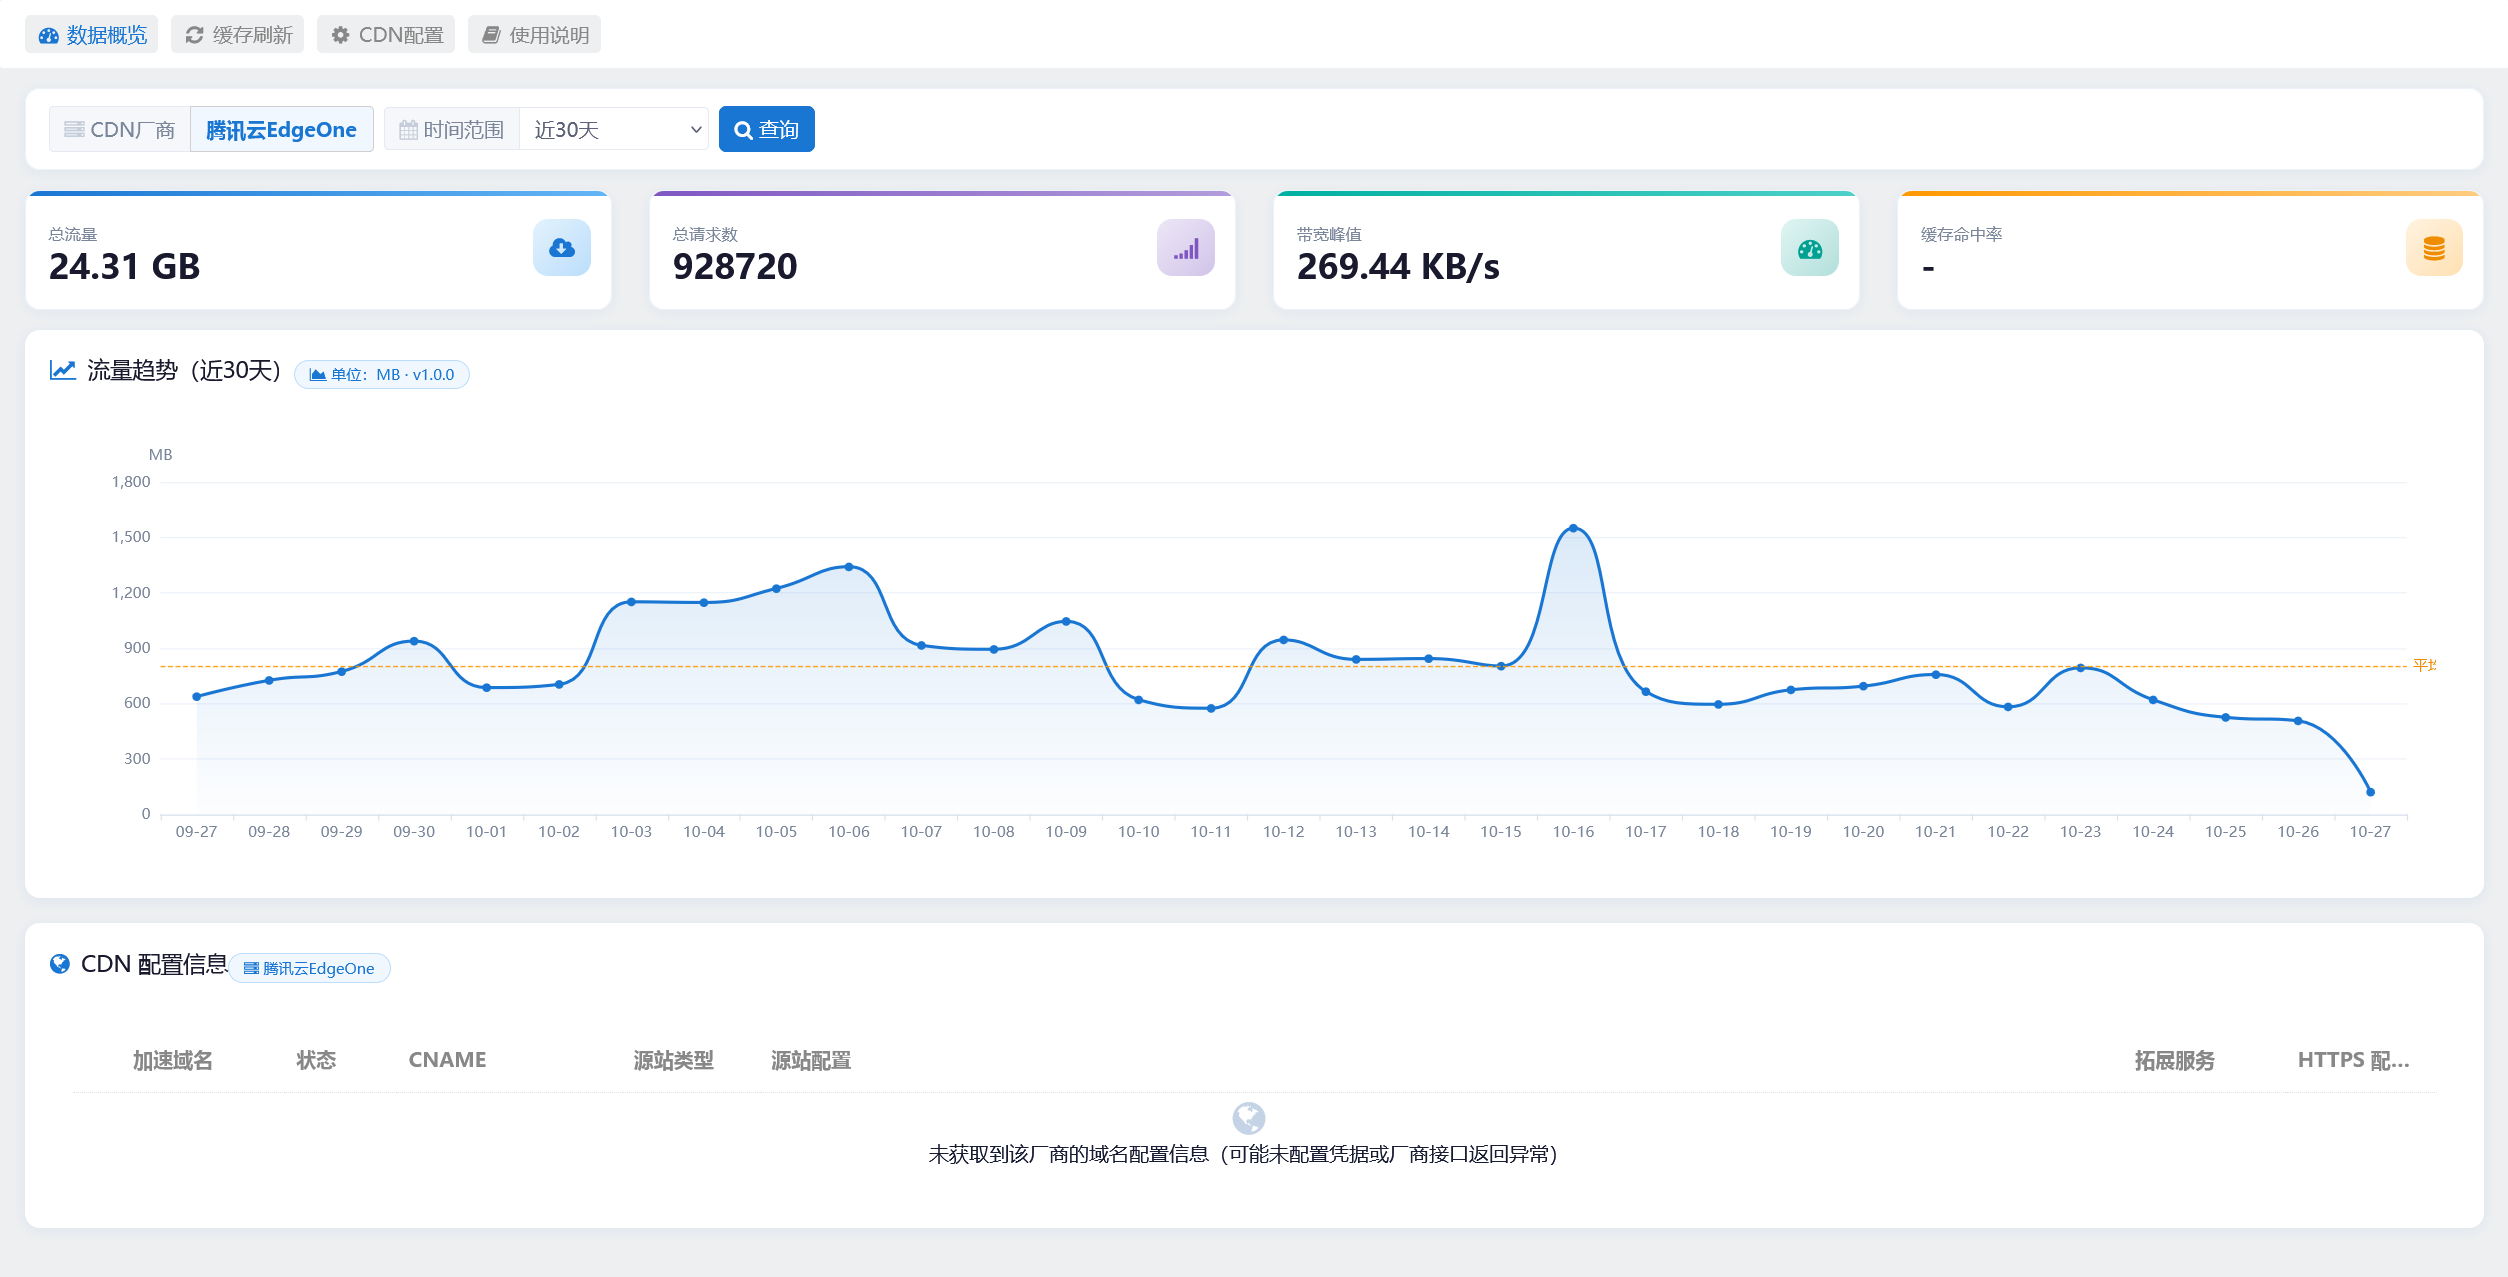This screenshot has height=1277, width=2508.
Task: Click the CNAME column header
Action: tap(447, 1060)
